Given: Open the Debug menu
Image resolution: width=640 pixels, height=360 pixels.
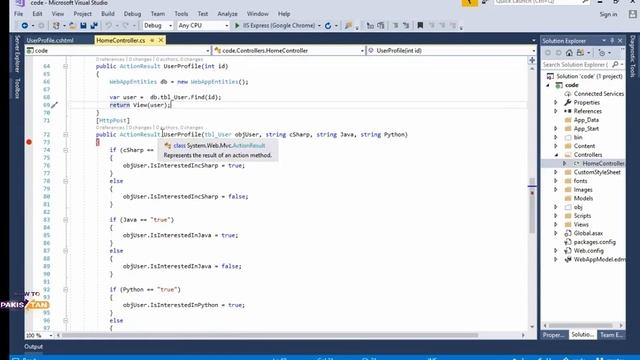Looking at the screenshot, I should (x=132, y=14).
